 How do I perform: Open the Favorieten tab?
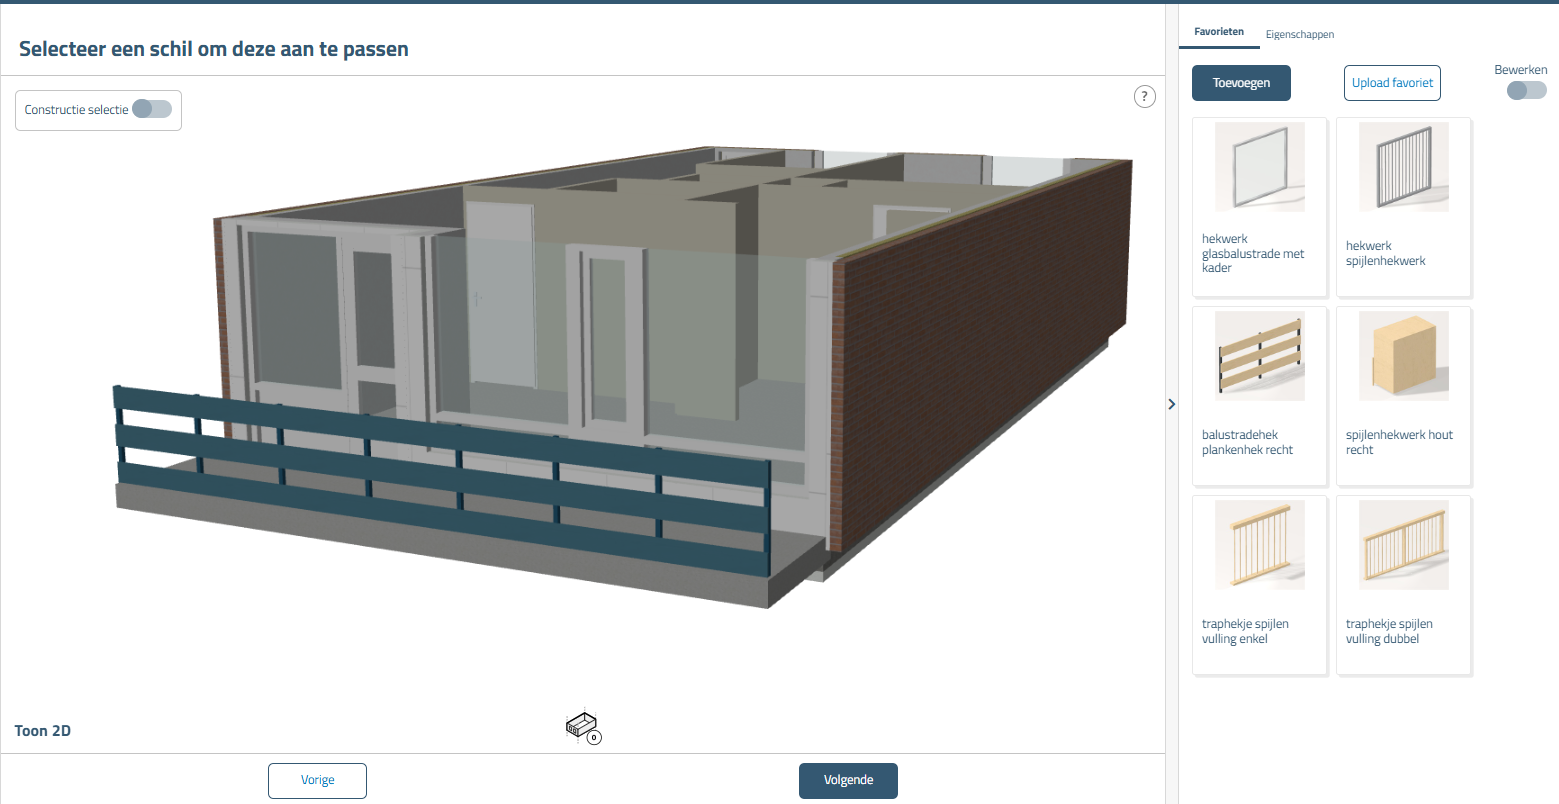pos(1218,32)
